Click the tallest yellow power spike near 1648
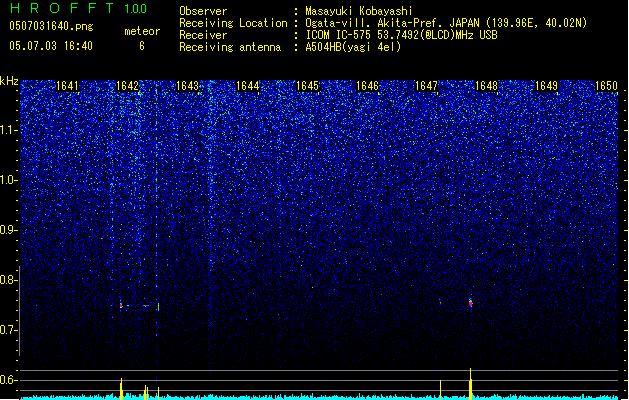The height and width of the screenshot is (400, 629). (471, 383)
